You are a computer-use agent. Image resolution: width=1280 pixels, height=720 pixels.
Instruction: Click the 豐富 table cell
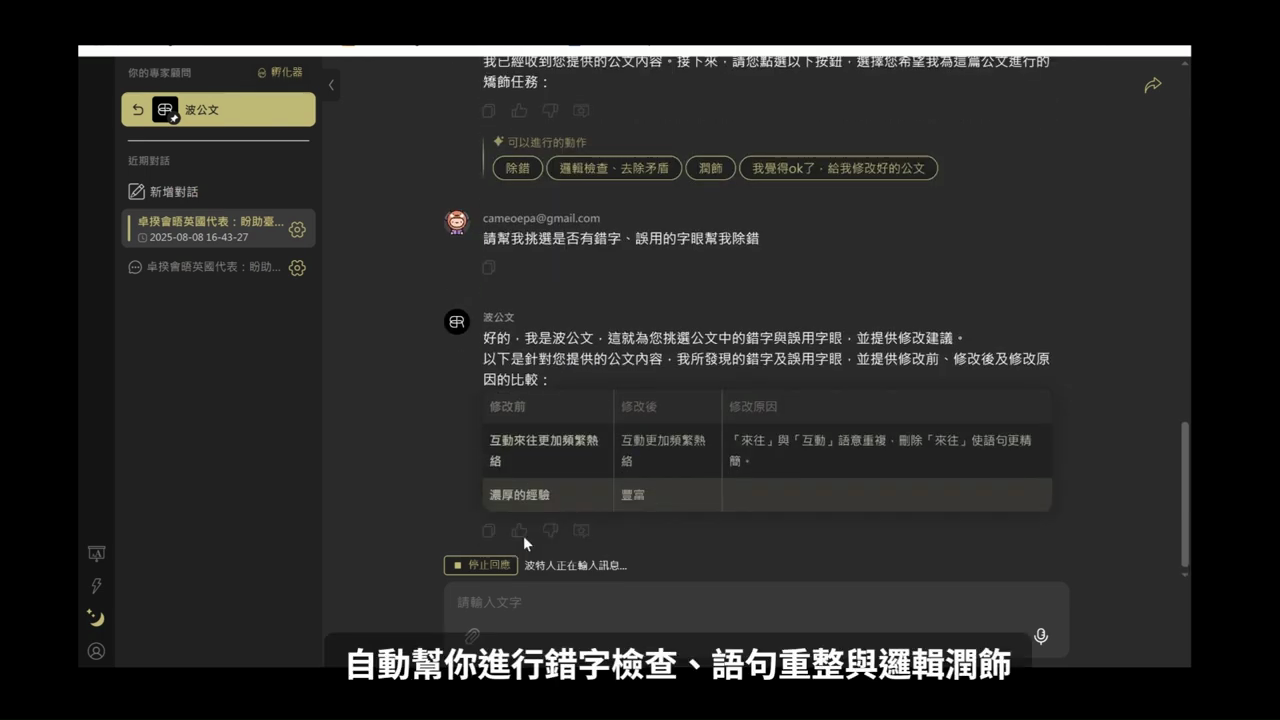coord(667,495)
